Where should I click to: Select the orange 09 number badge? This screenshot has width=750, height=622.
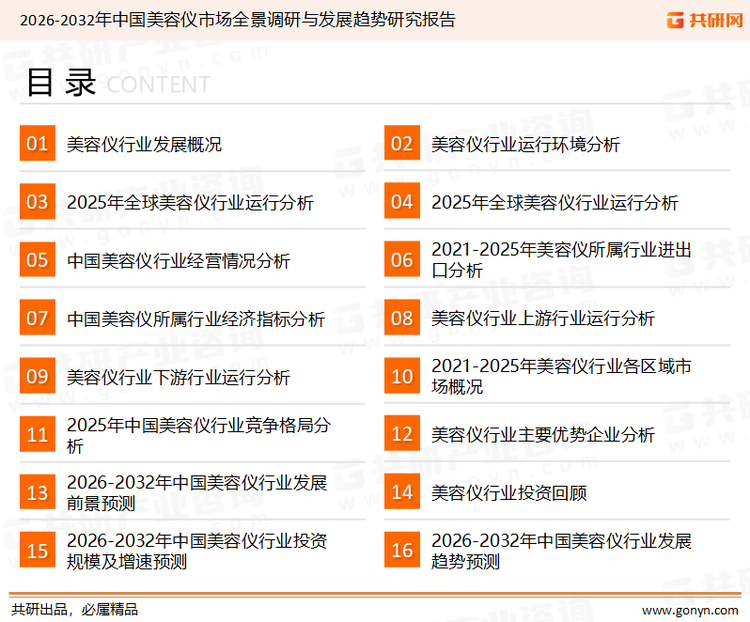tap(37, 377)
